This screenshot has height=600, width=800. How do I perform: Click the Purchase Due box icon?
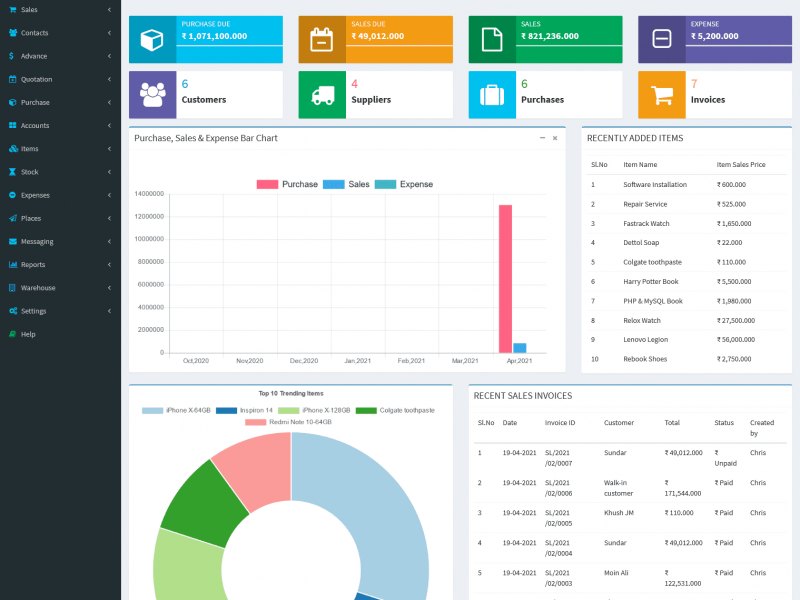click(x=152, y=40)
